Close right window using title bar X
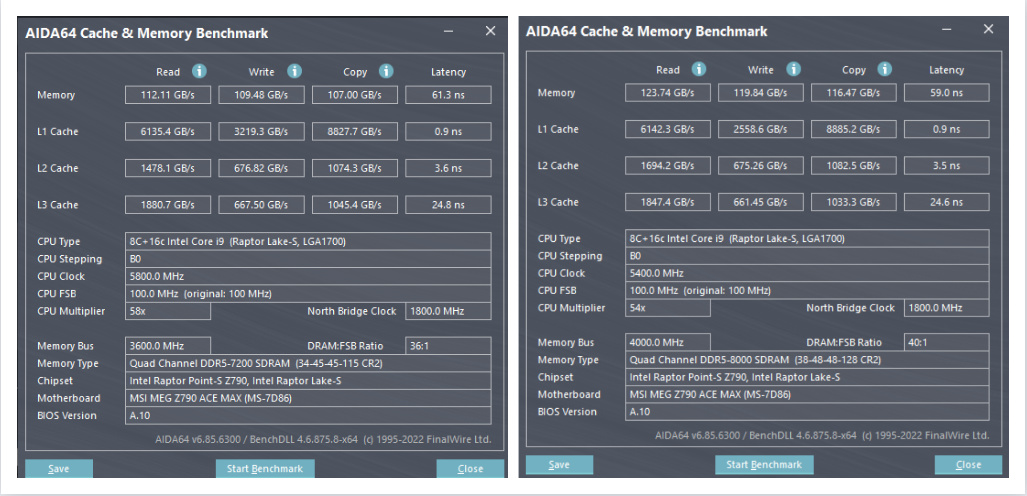This screenshot has height=496, width=1027. (x=989, y=29)
